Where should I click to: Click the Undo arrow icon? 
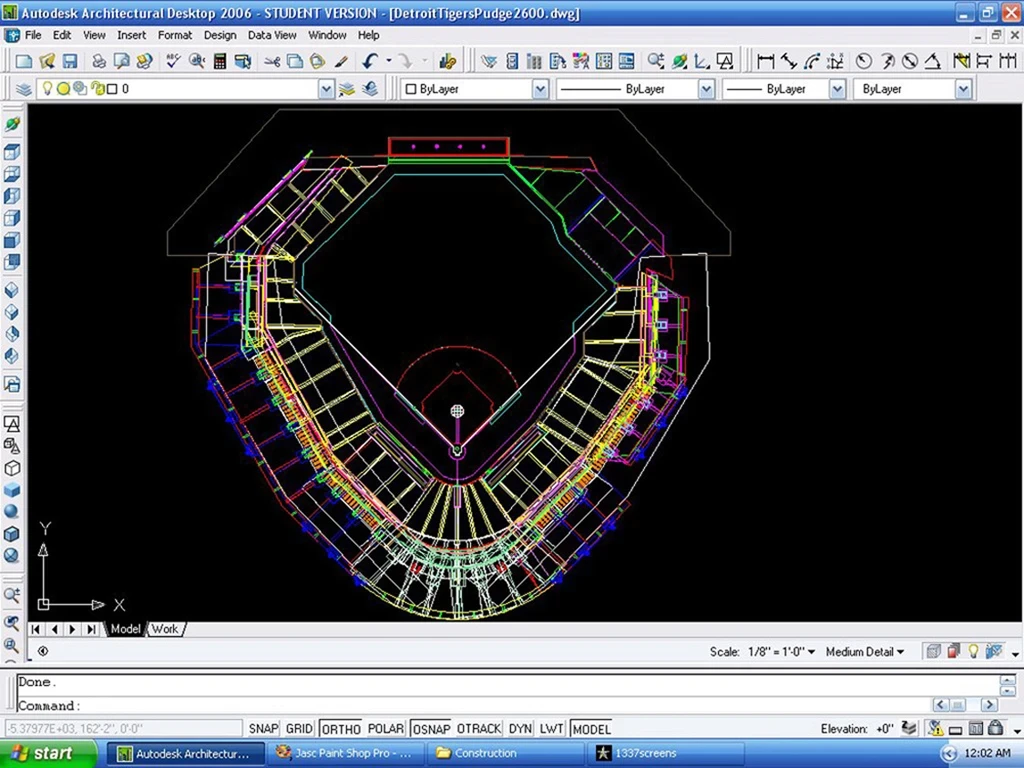pos(370,62)
